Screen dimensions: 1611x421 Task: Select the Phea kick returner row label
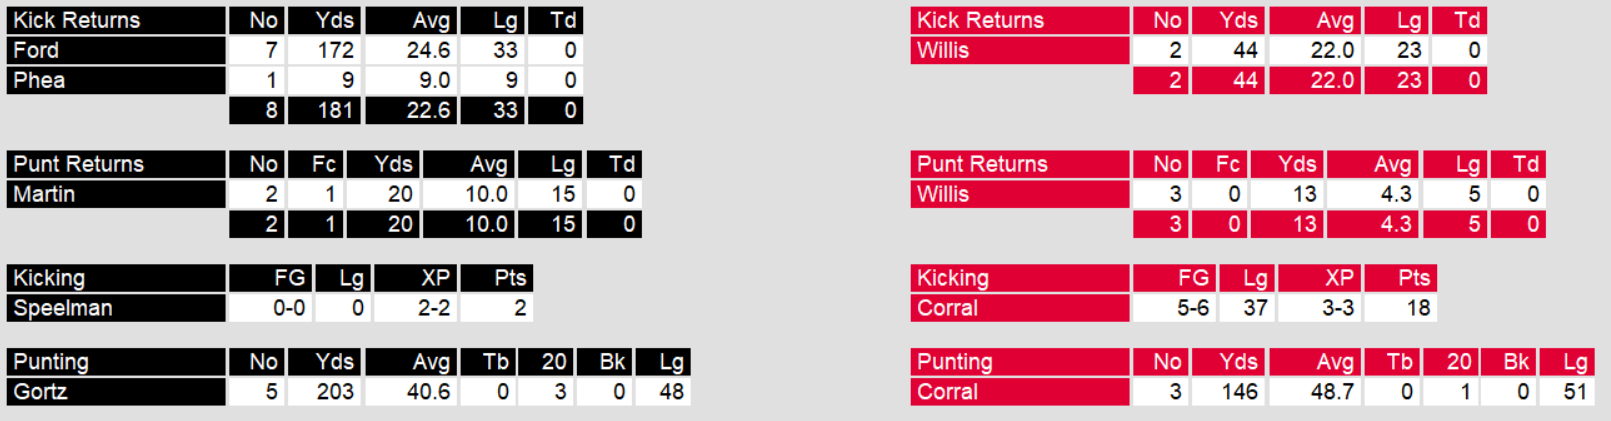[39, 80]
